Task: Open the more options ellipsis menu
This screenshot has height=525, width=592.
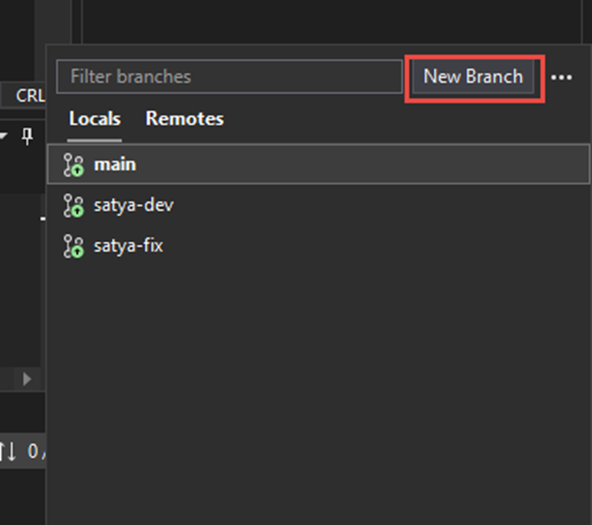Action: [x=561, y=77]
